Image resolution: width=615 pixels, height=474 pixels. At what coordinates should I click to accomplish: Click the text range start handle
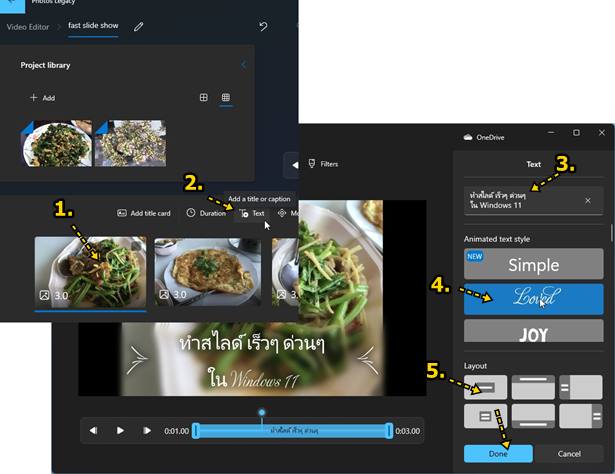[x=195, y=430]
